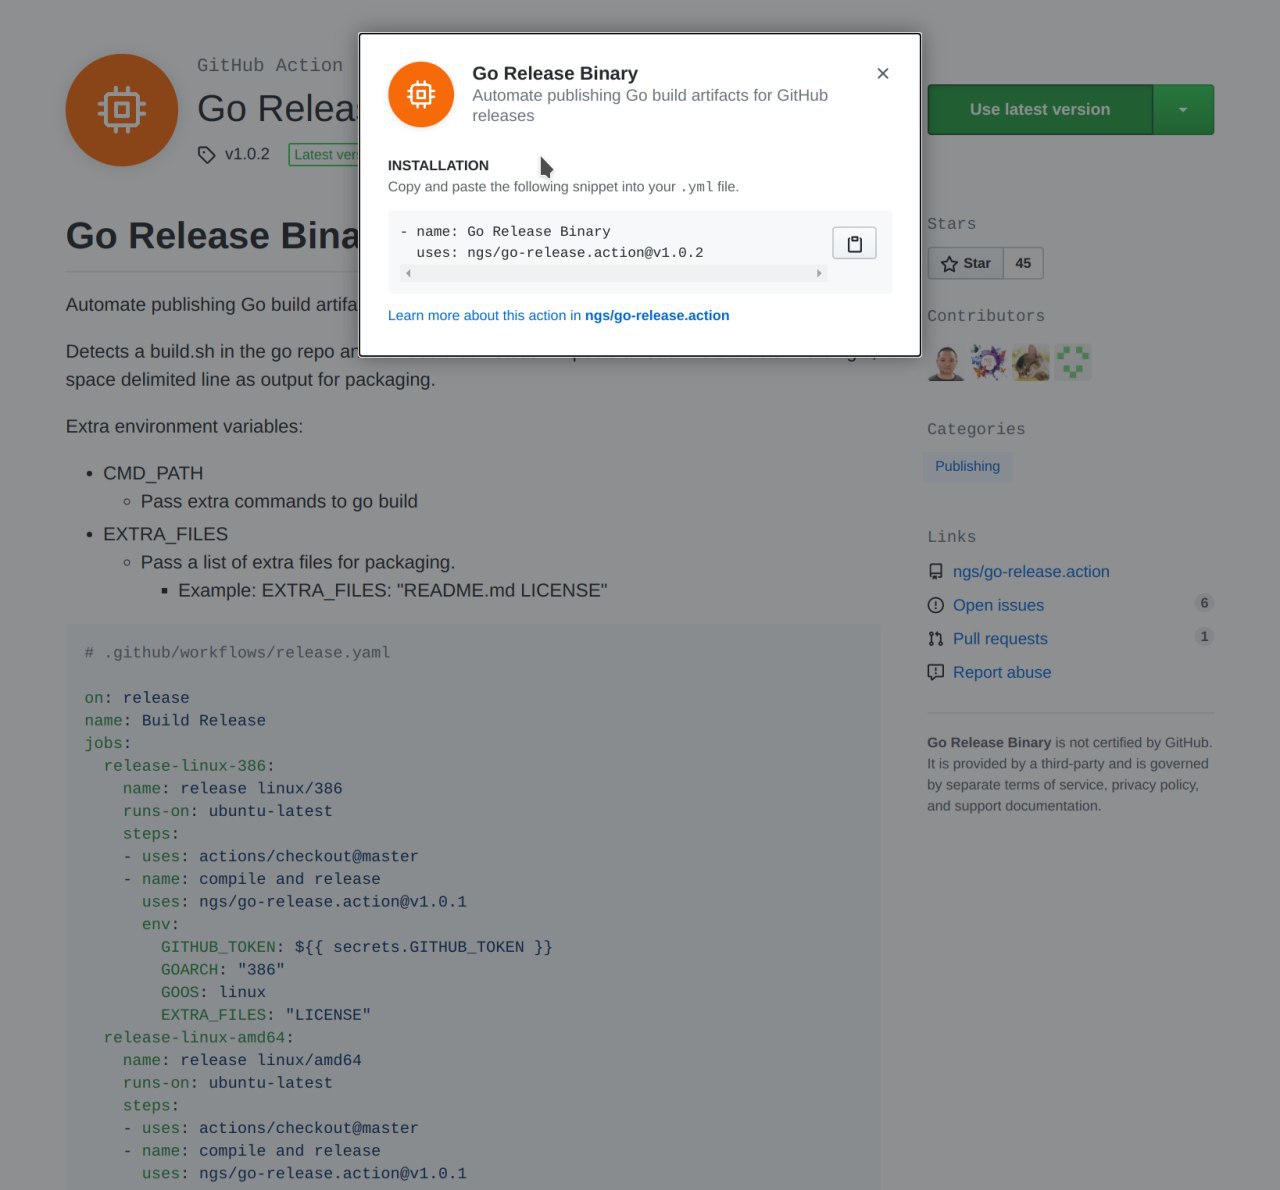Click the v1.0.2 version label
Screen dimensions: 1280x1190
(x=247, y=154)
